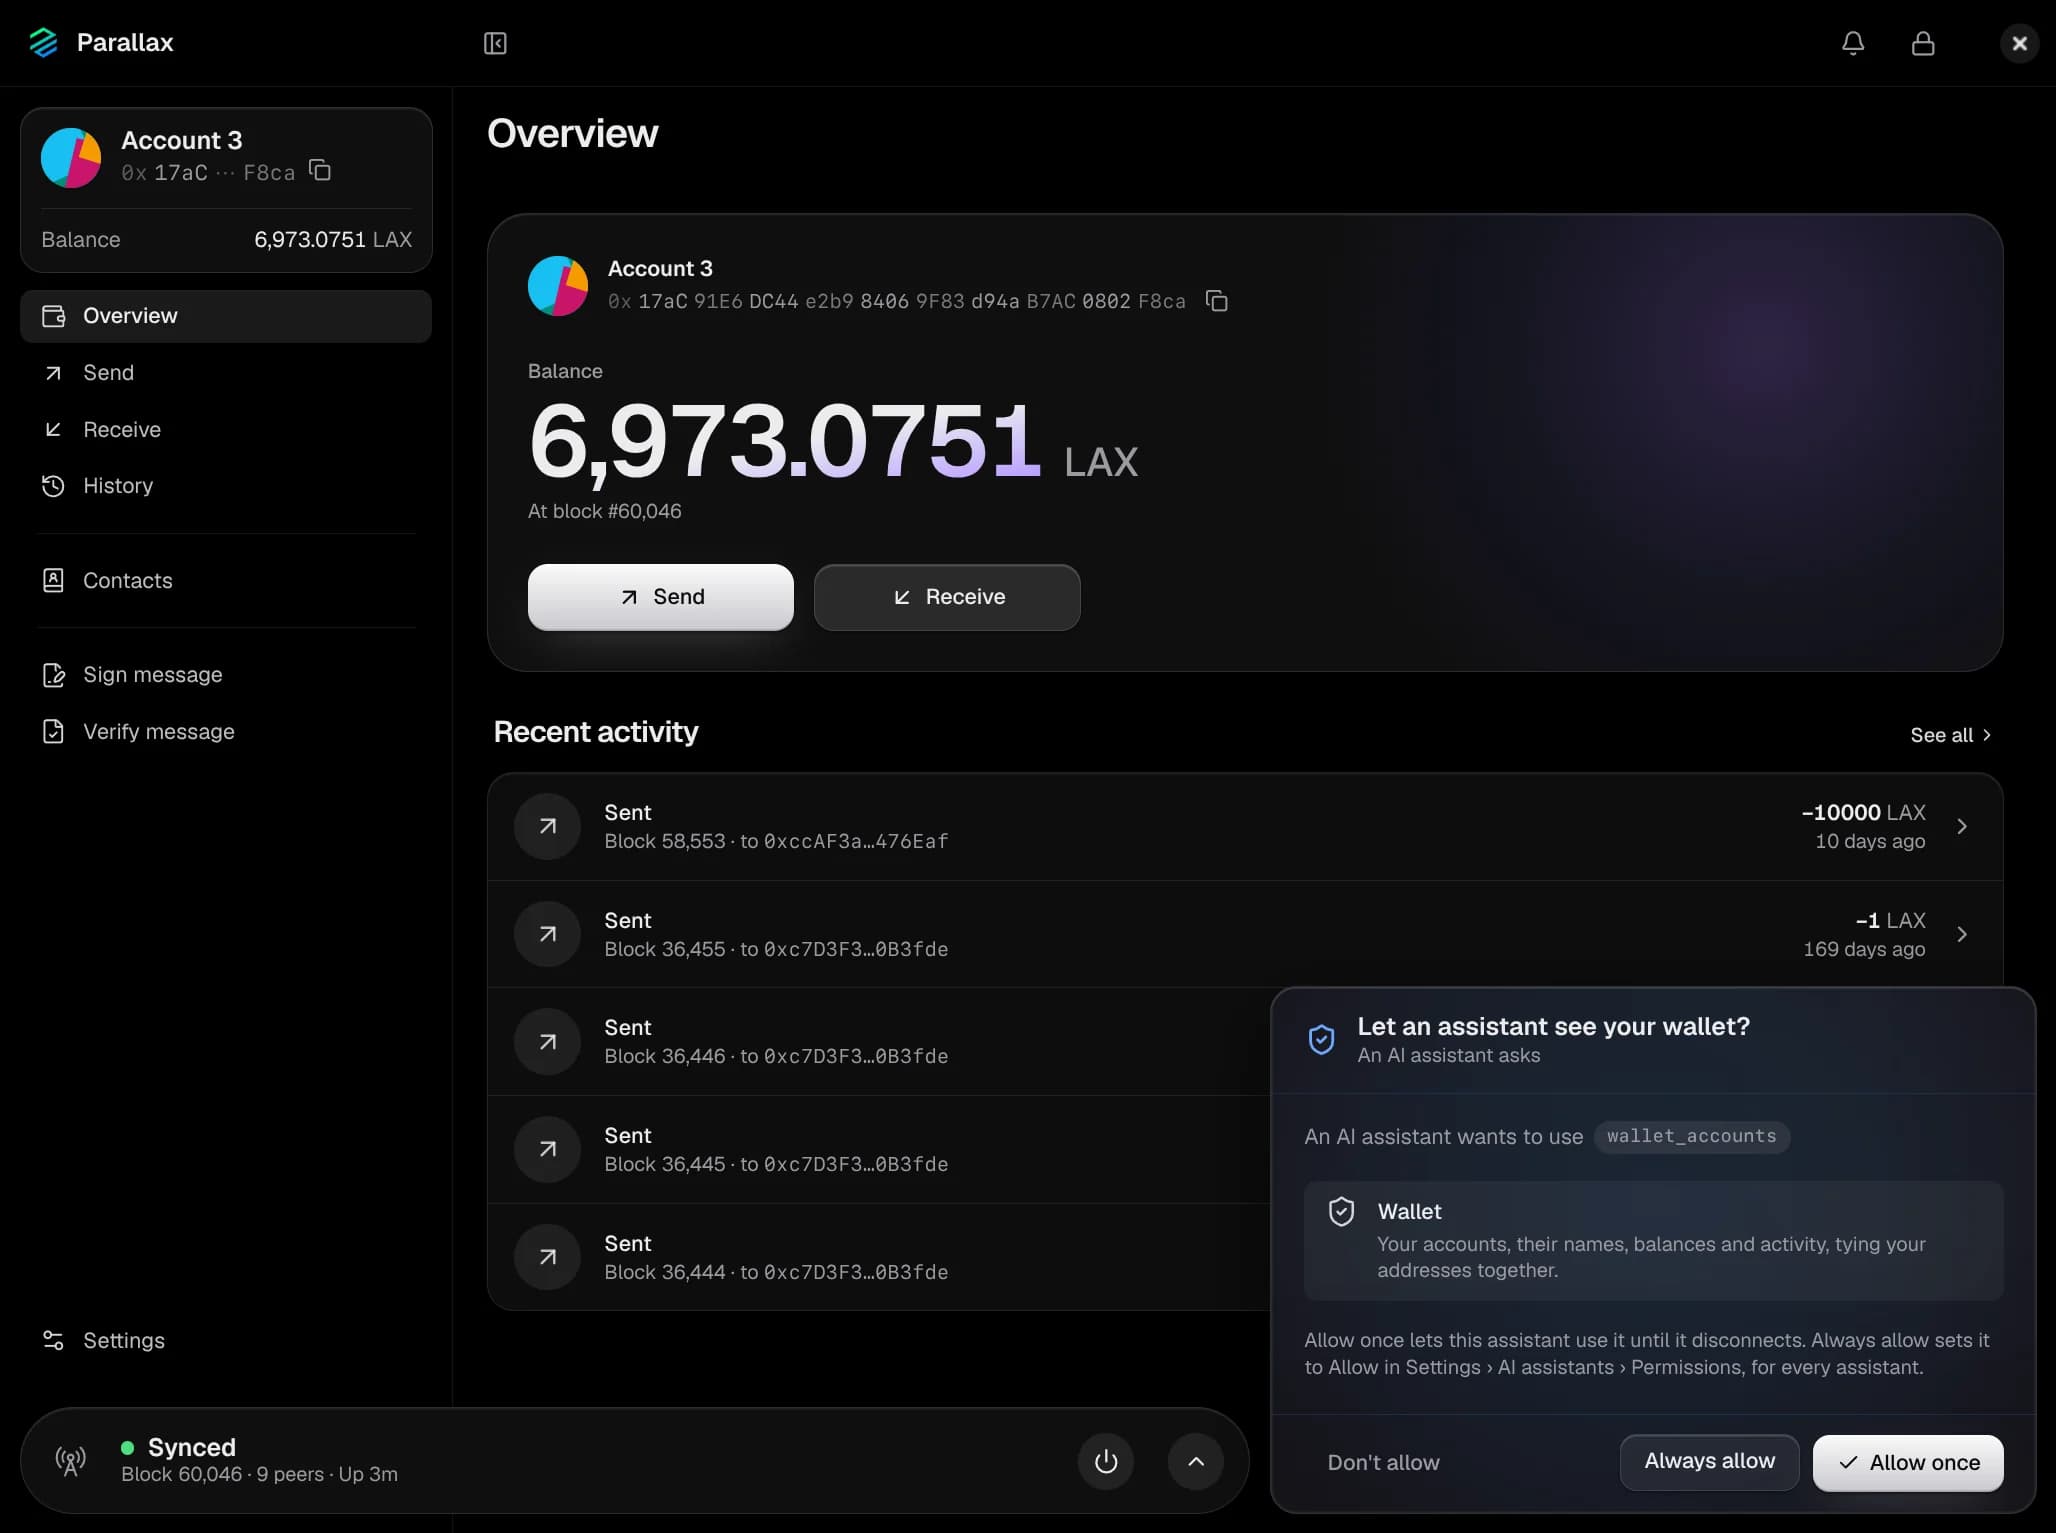Viewport: 2056px width, 1533px height.
Task: Click the wallet_accounts tool tag
Action: click(x=1692, y=1137)
